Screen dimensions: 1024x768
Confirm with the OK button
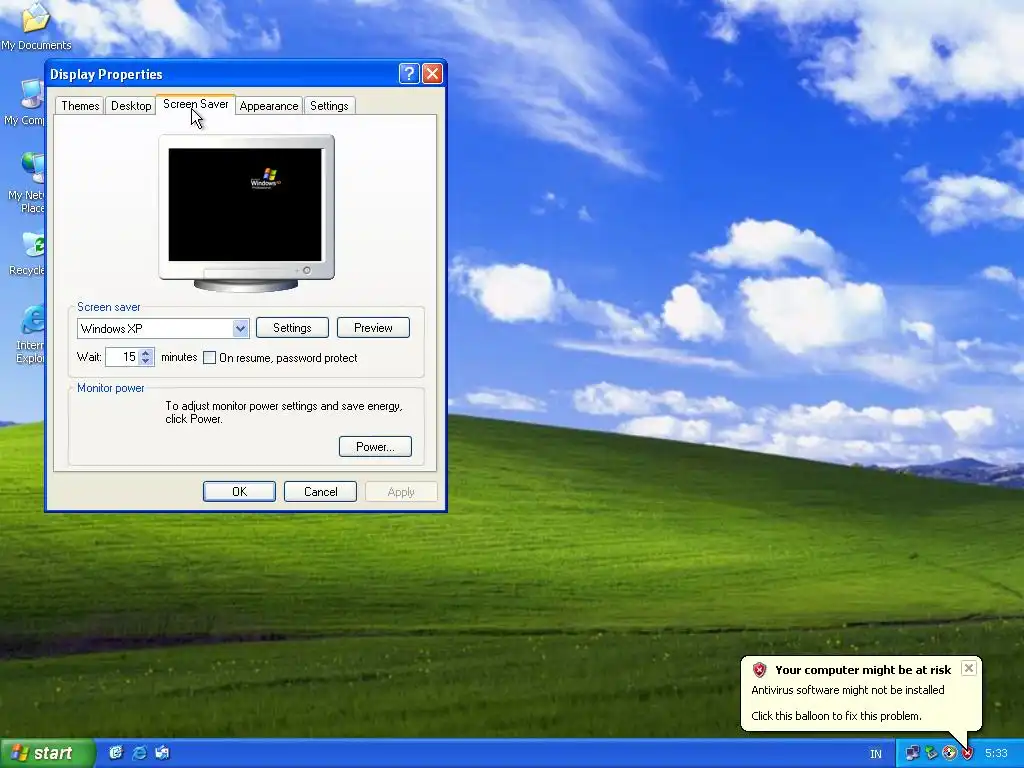pos(240,492)
